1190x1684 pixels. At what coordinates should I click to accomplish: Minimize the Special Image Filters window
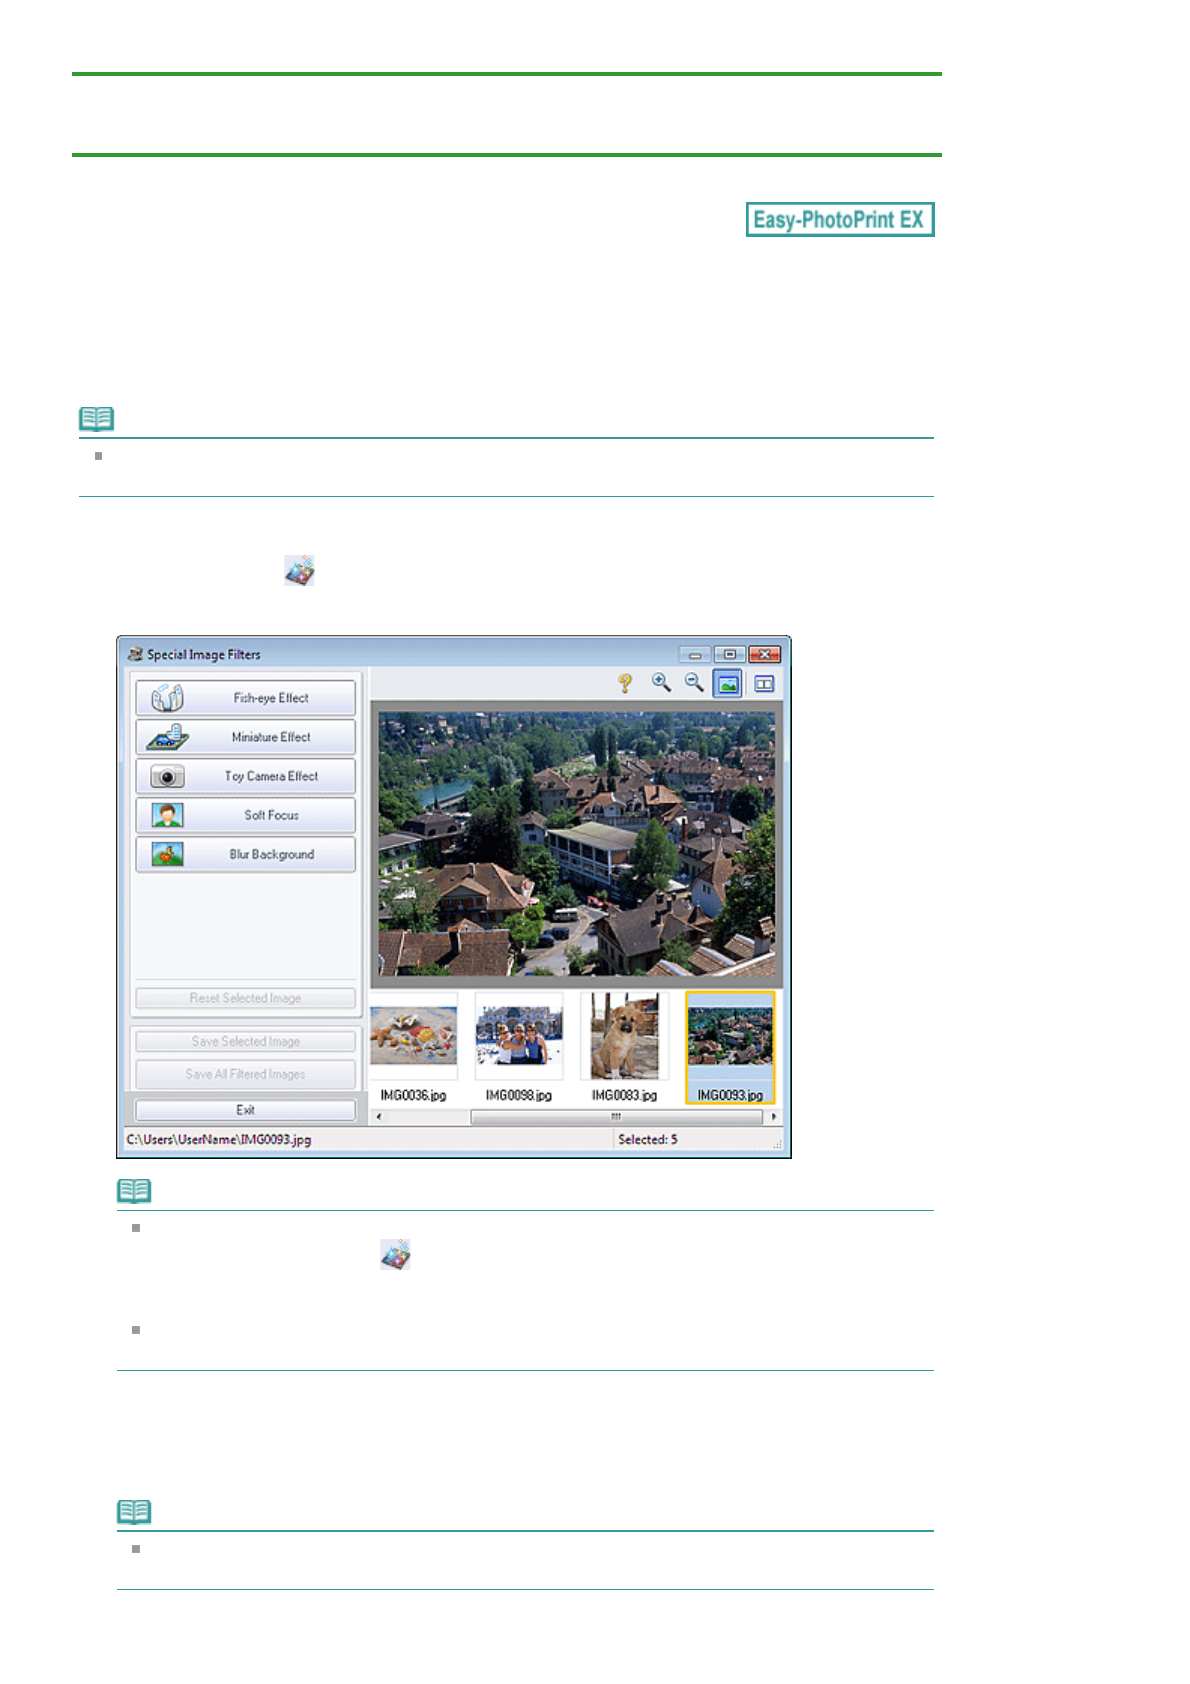(695, 655)
